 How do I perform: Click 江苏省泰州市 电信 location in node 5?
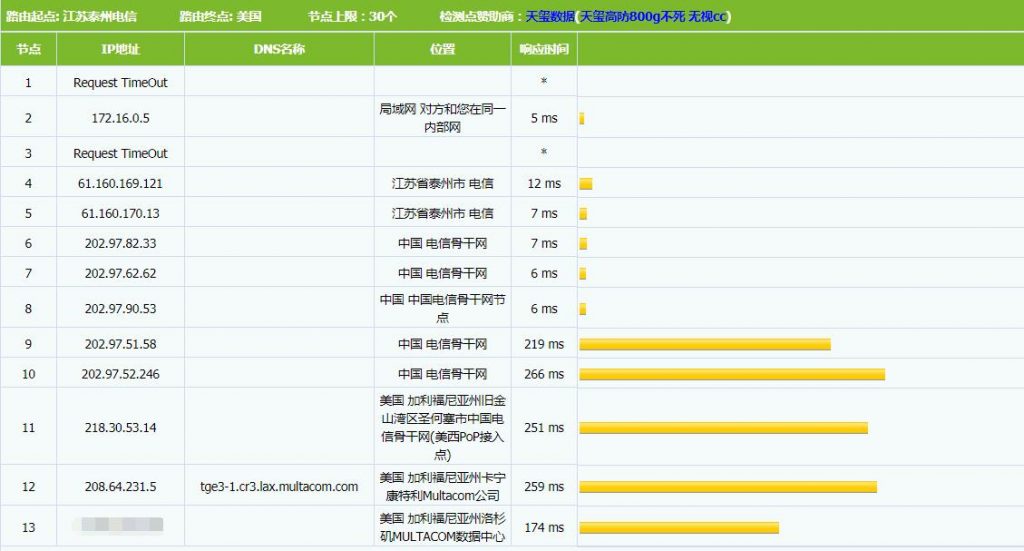click(x=442, y=213)
